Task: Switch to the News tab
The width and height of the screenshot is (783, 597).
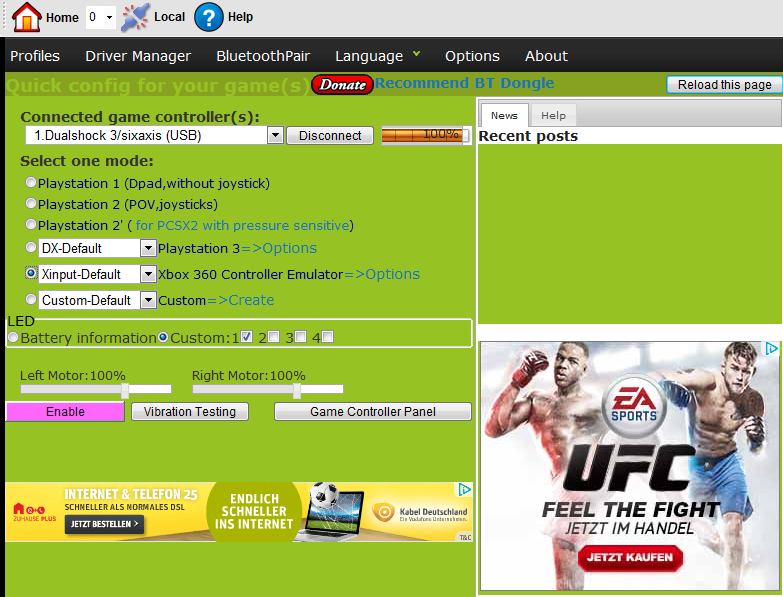Action: (x=504, y=116)
